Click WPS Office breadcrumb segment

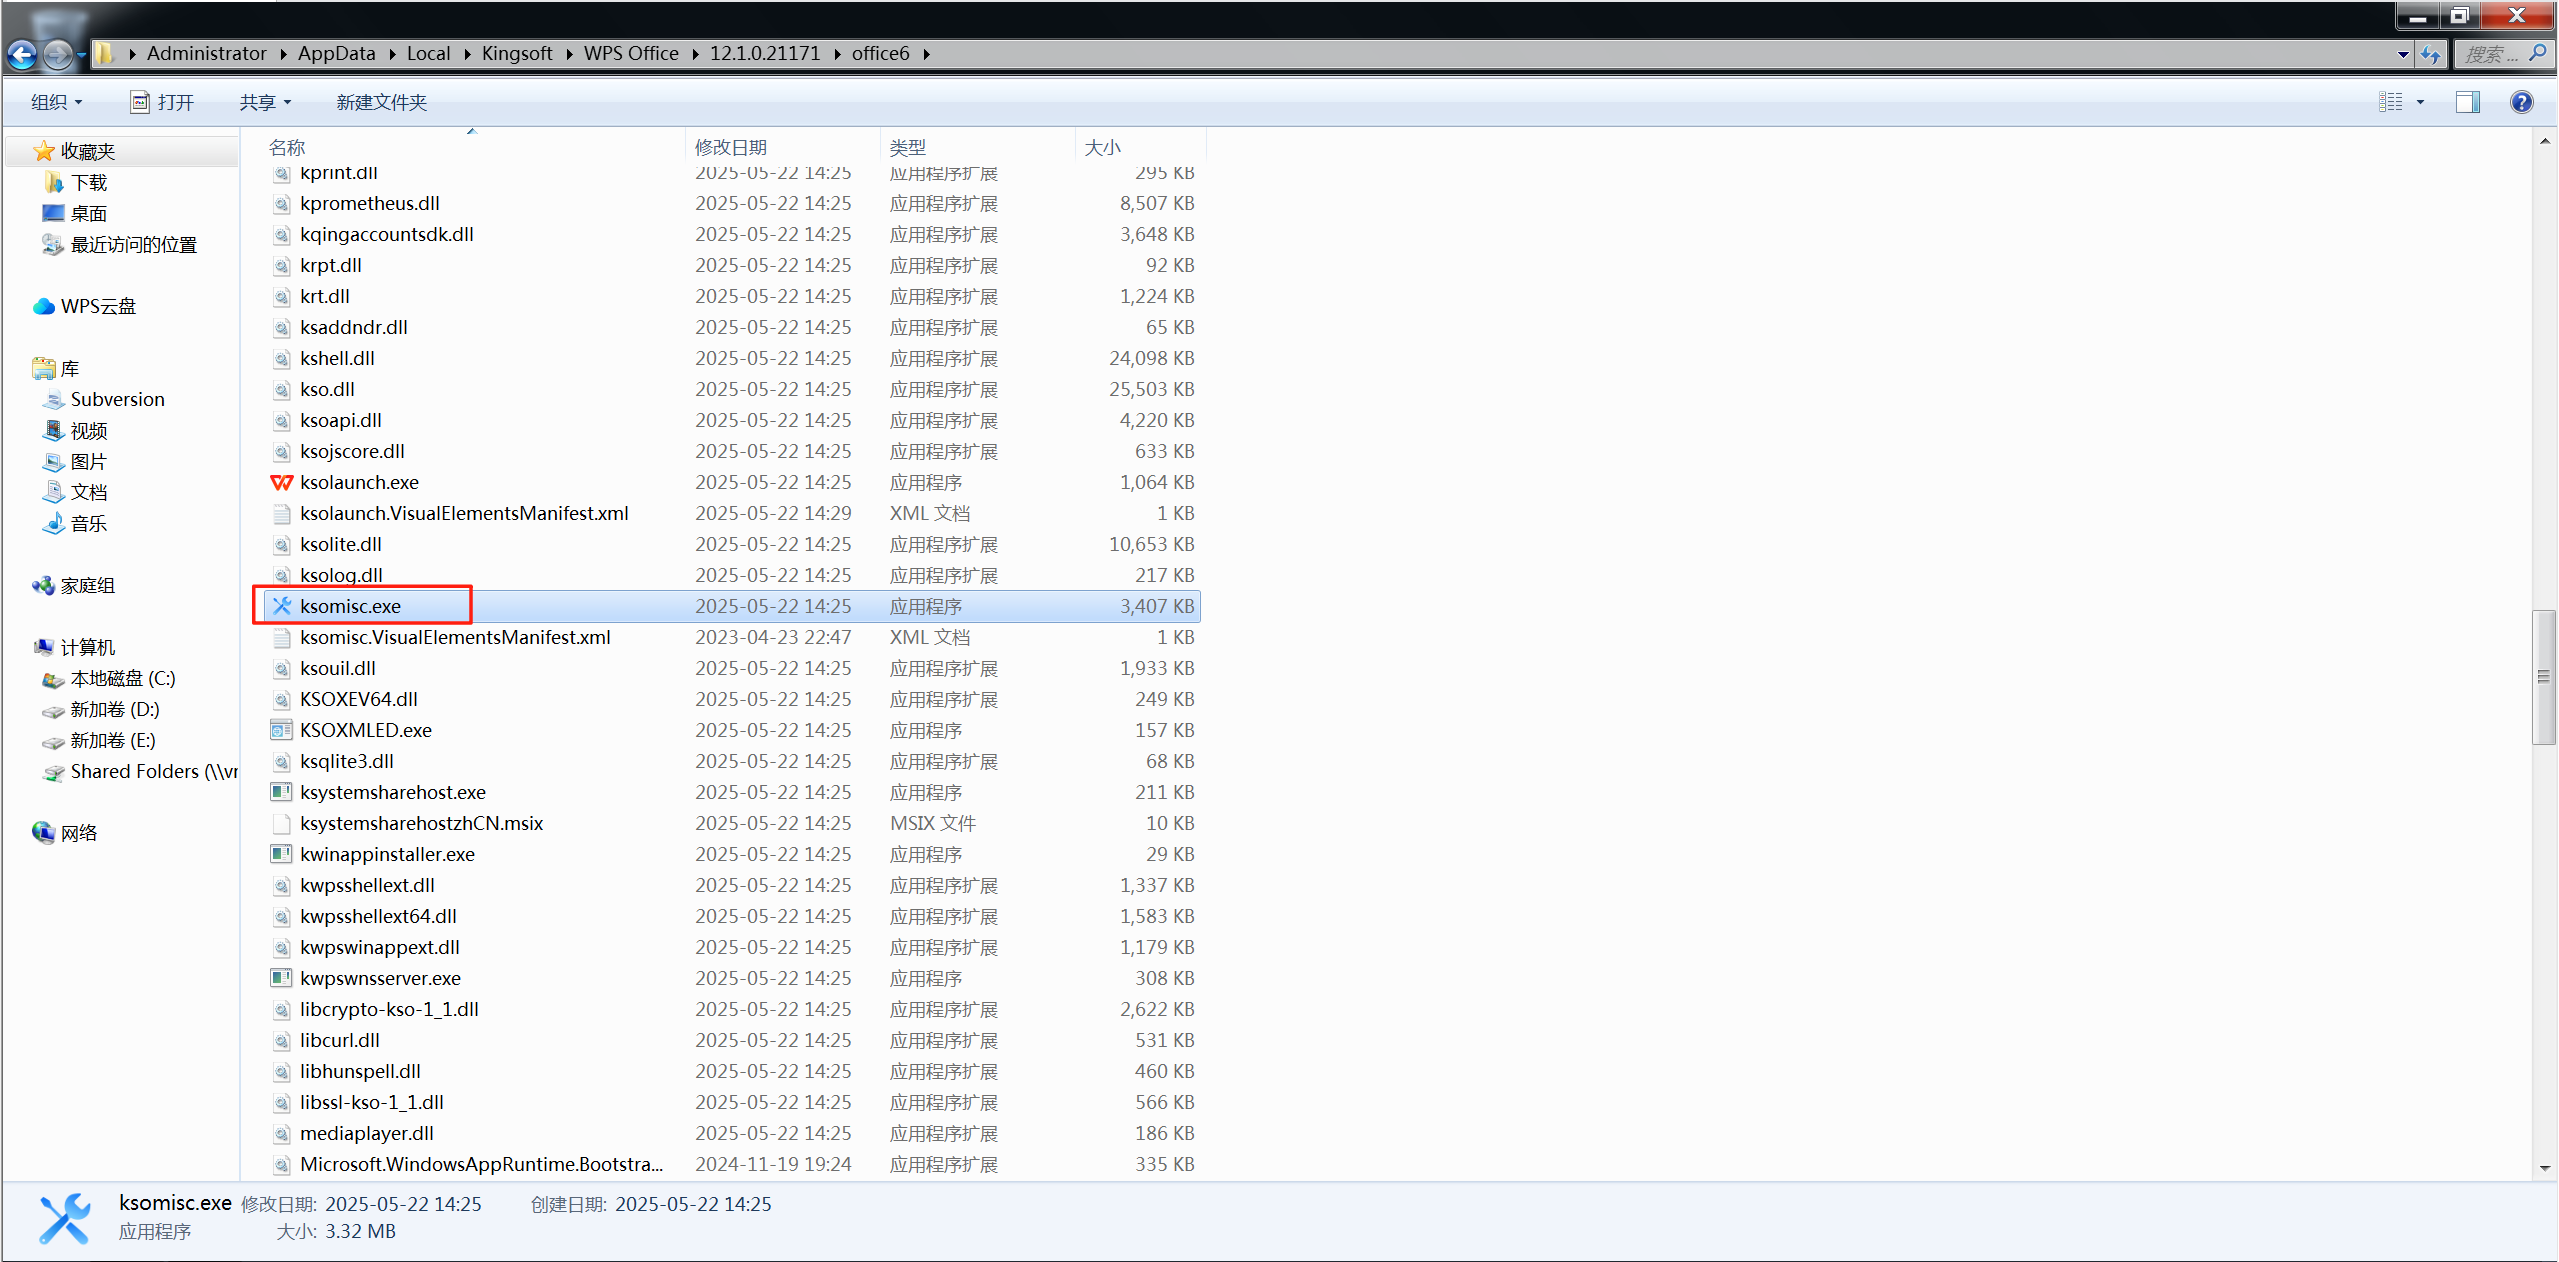coord(631,54)
